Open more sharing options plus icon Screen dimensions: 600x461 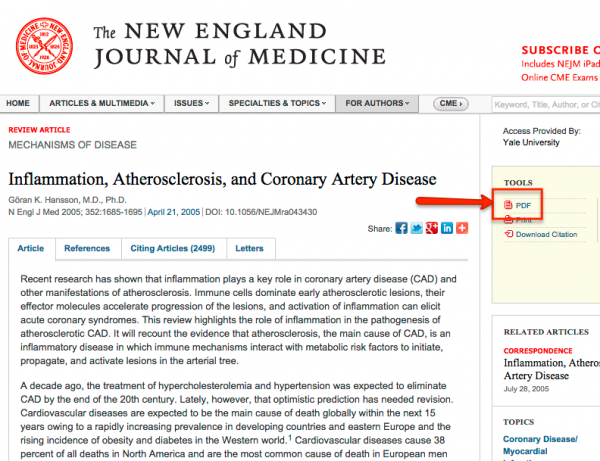[462, 228]
